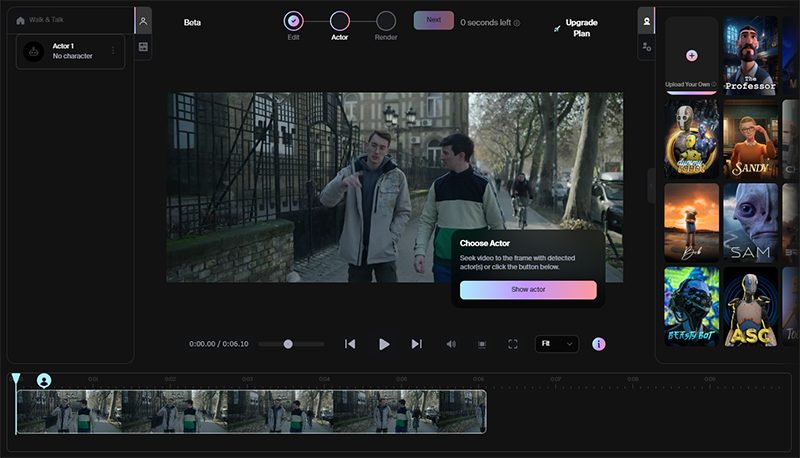The image size is (800, 458).
Task: Toggle fullscreen preview mode
Action: click(513, 344)
